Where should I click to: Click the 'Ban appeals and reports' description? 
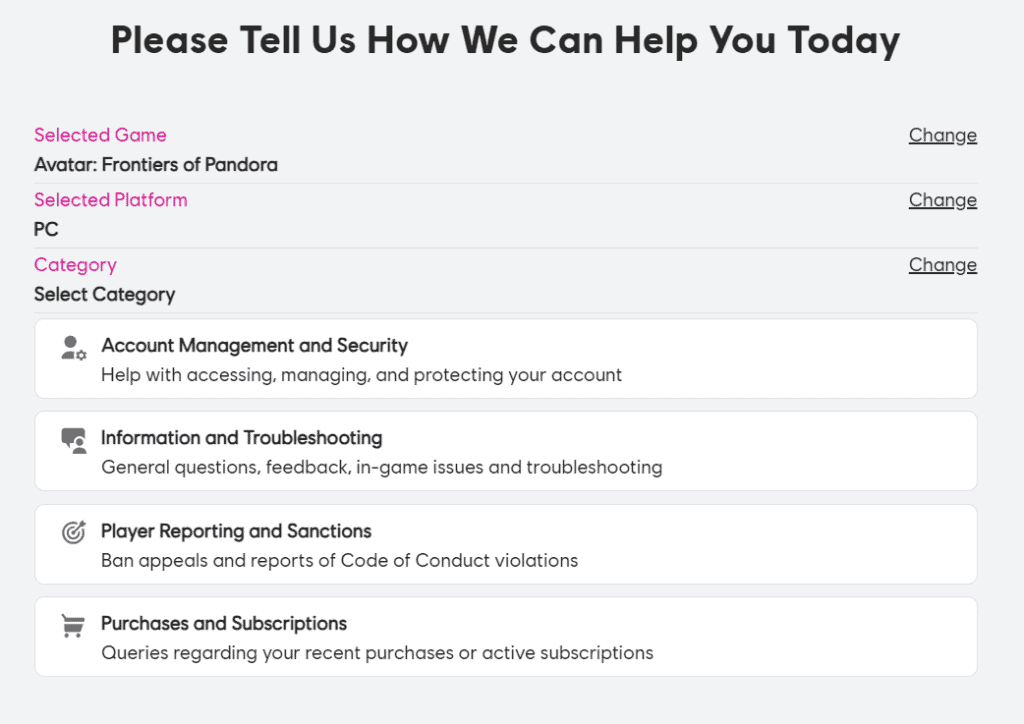point(340,560)
